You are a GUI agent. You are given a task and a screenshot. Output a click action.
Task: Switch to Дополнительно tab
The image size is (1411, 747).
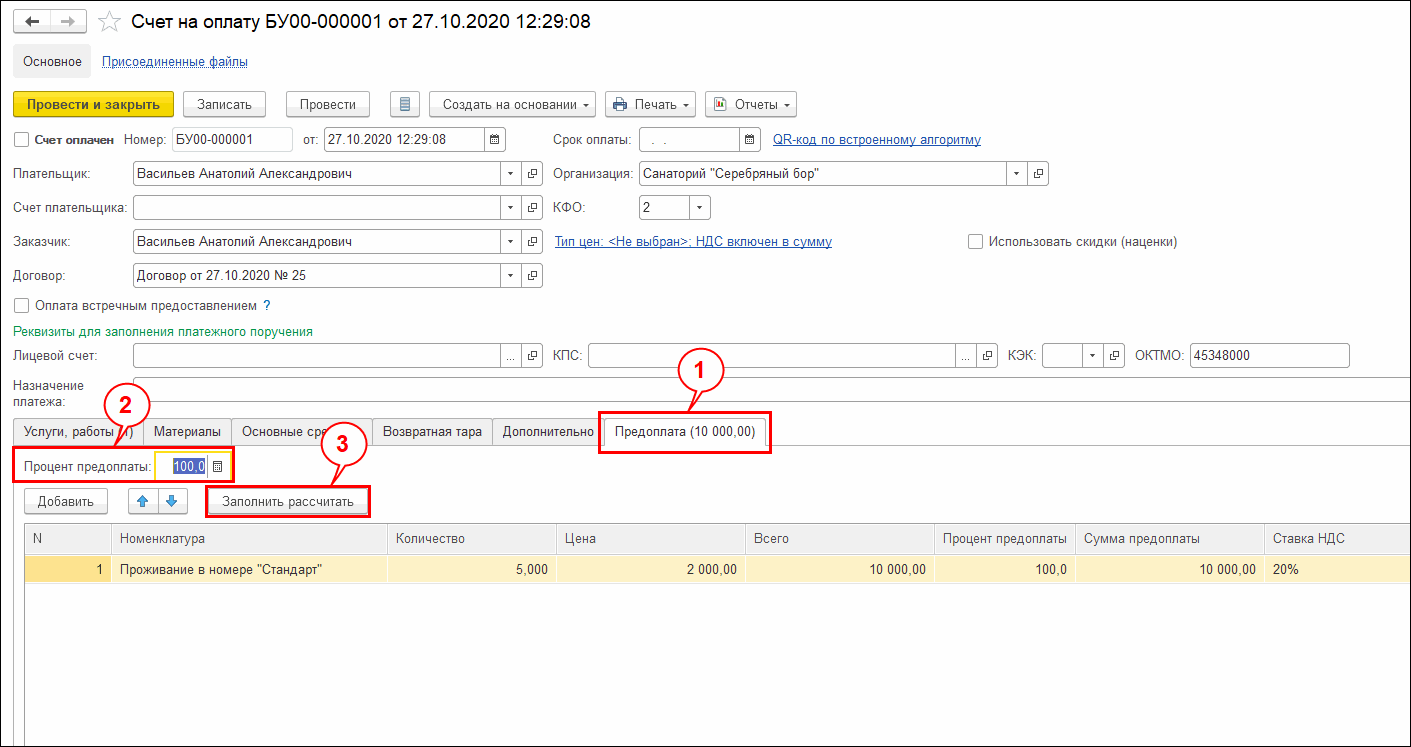click(x=547, y=431)
